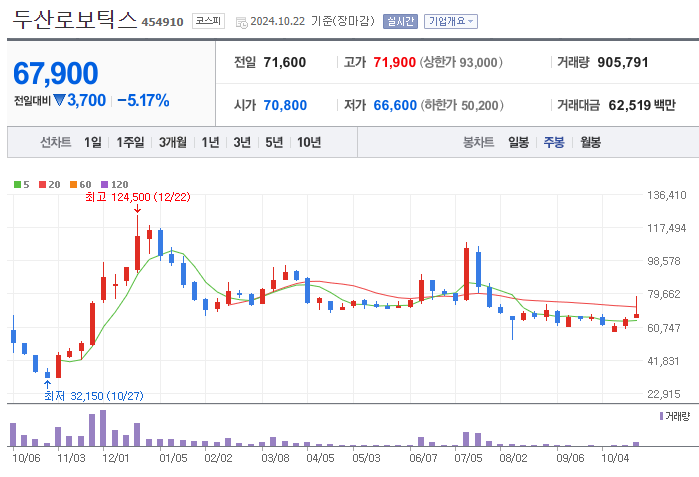Click the purple 거래량 volume legend
The width and height of the screenshot is (699, 477).
[674, 416]
